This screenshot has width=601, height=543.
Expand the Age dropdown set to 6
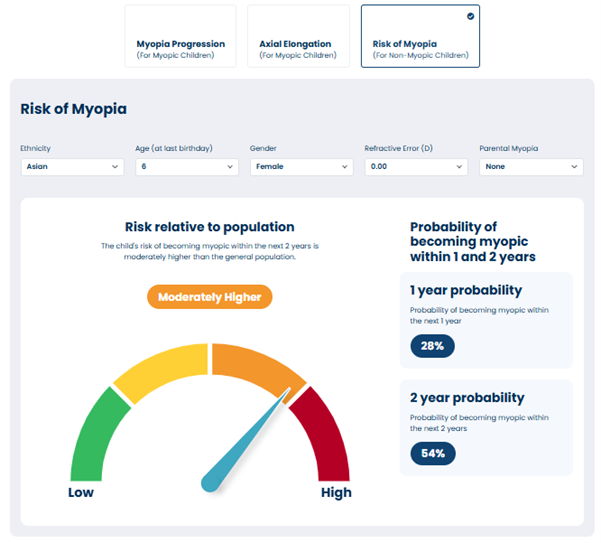[187, 167]
